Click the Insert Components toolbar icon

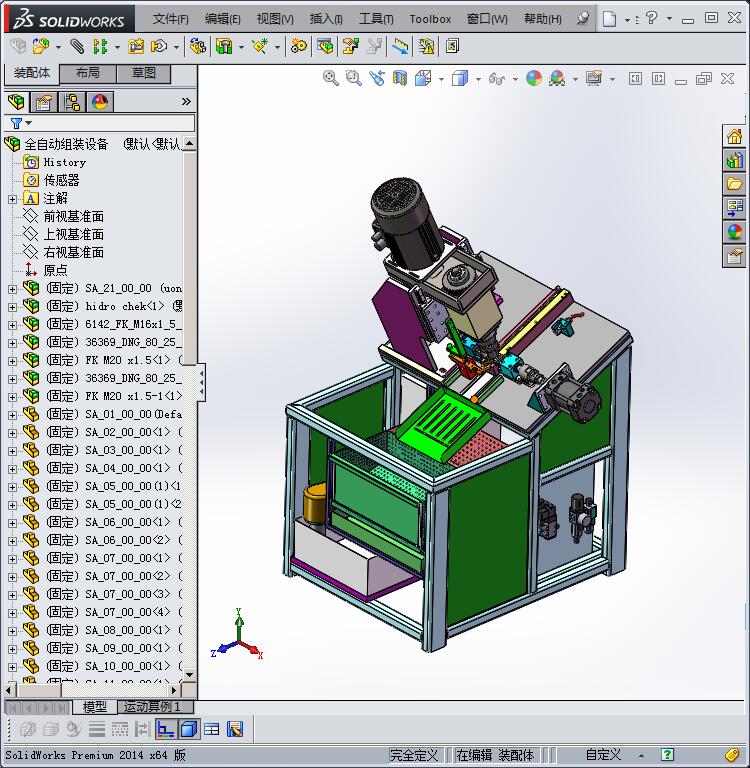(41, 47)
